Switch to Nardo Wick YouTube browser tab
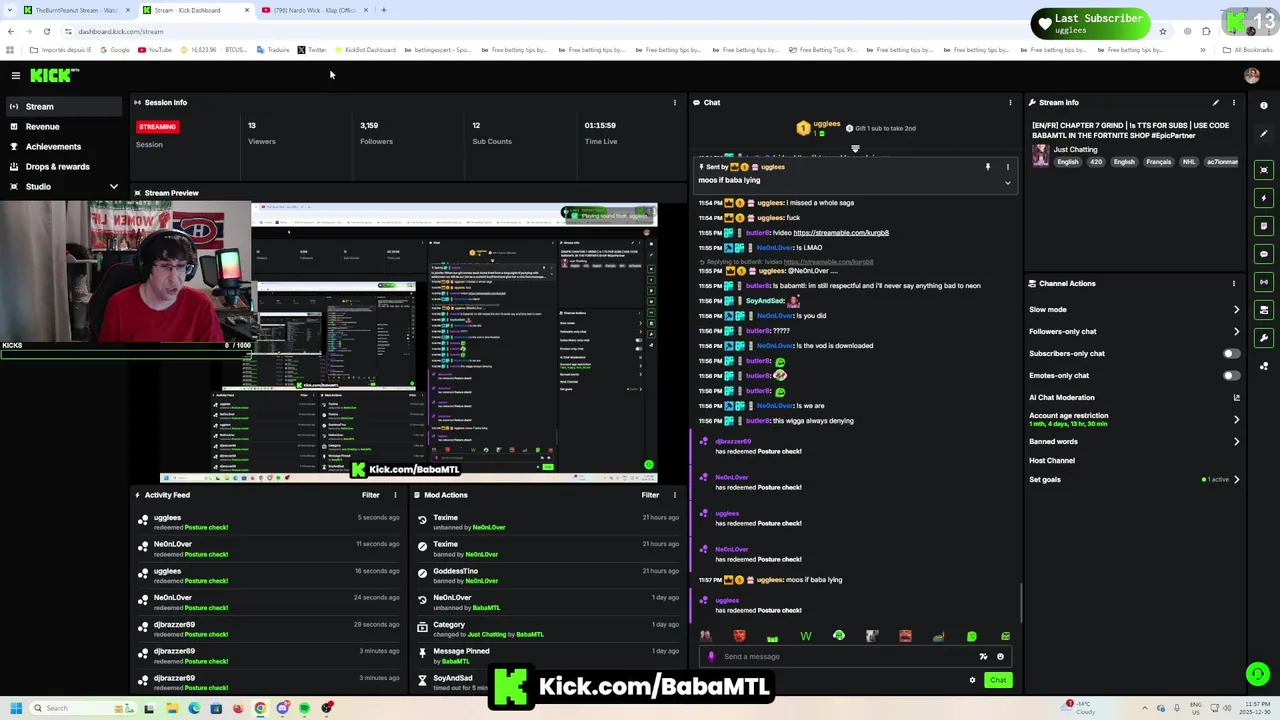Screen dimensions: 1280x720 coord(314,10)
